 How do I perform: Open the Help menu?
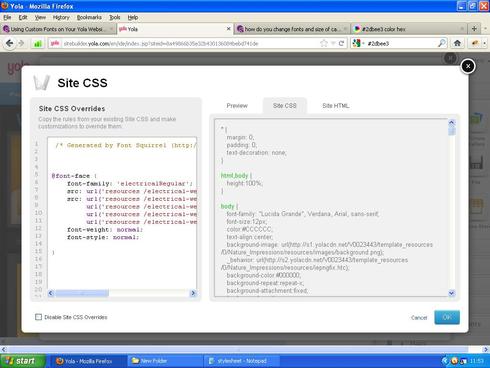[133, 17]
